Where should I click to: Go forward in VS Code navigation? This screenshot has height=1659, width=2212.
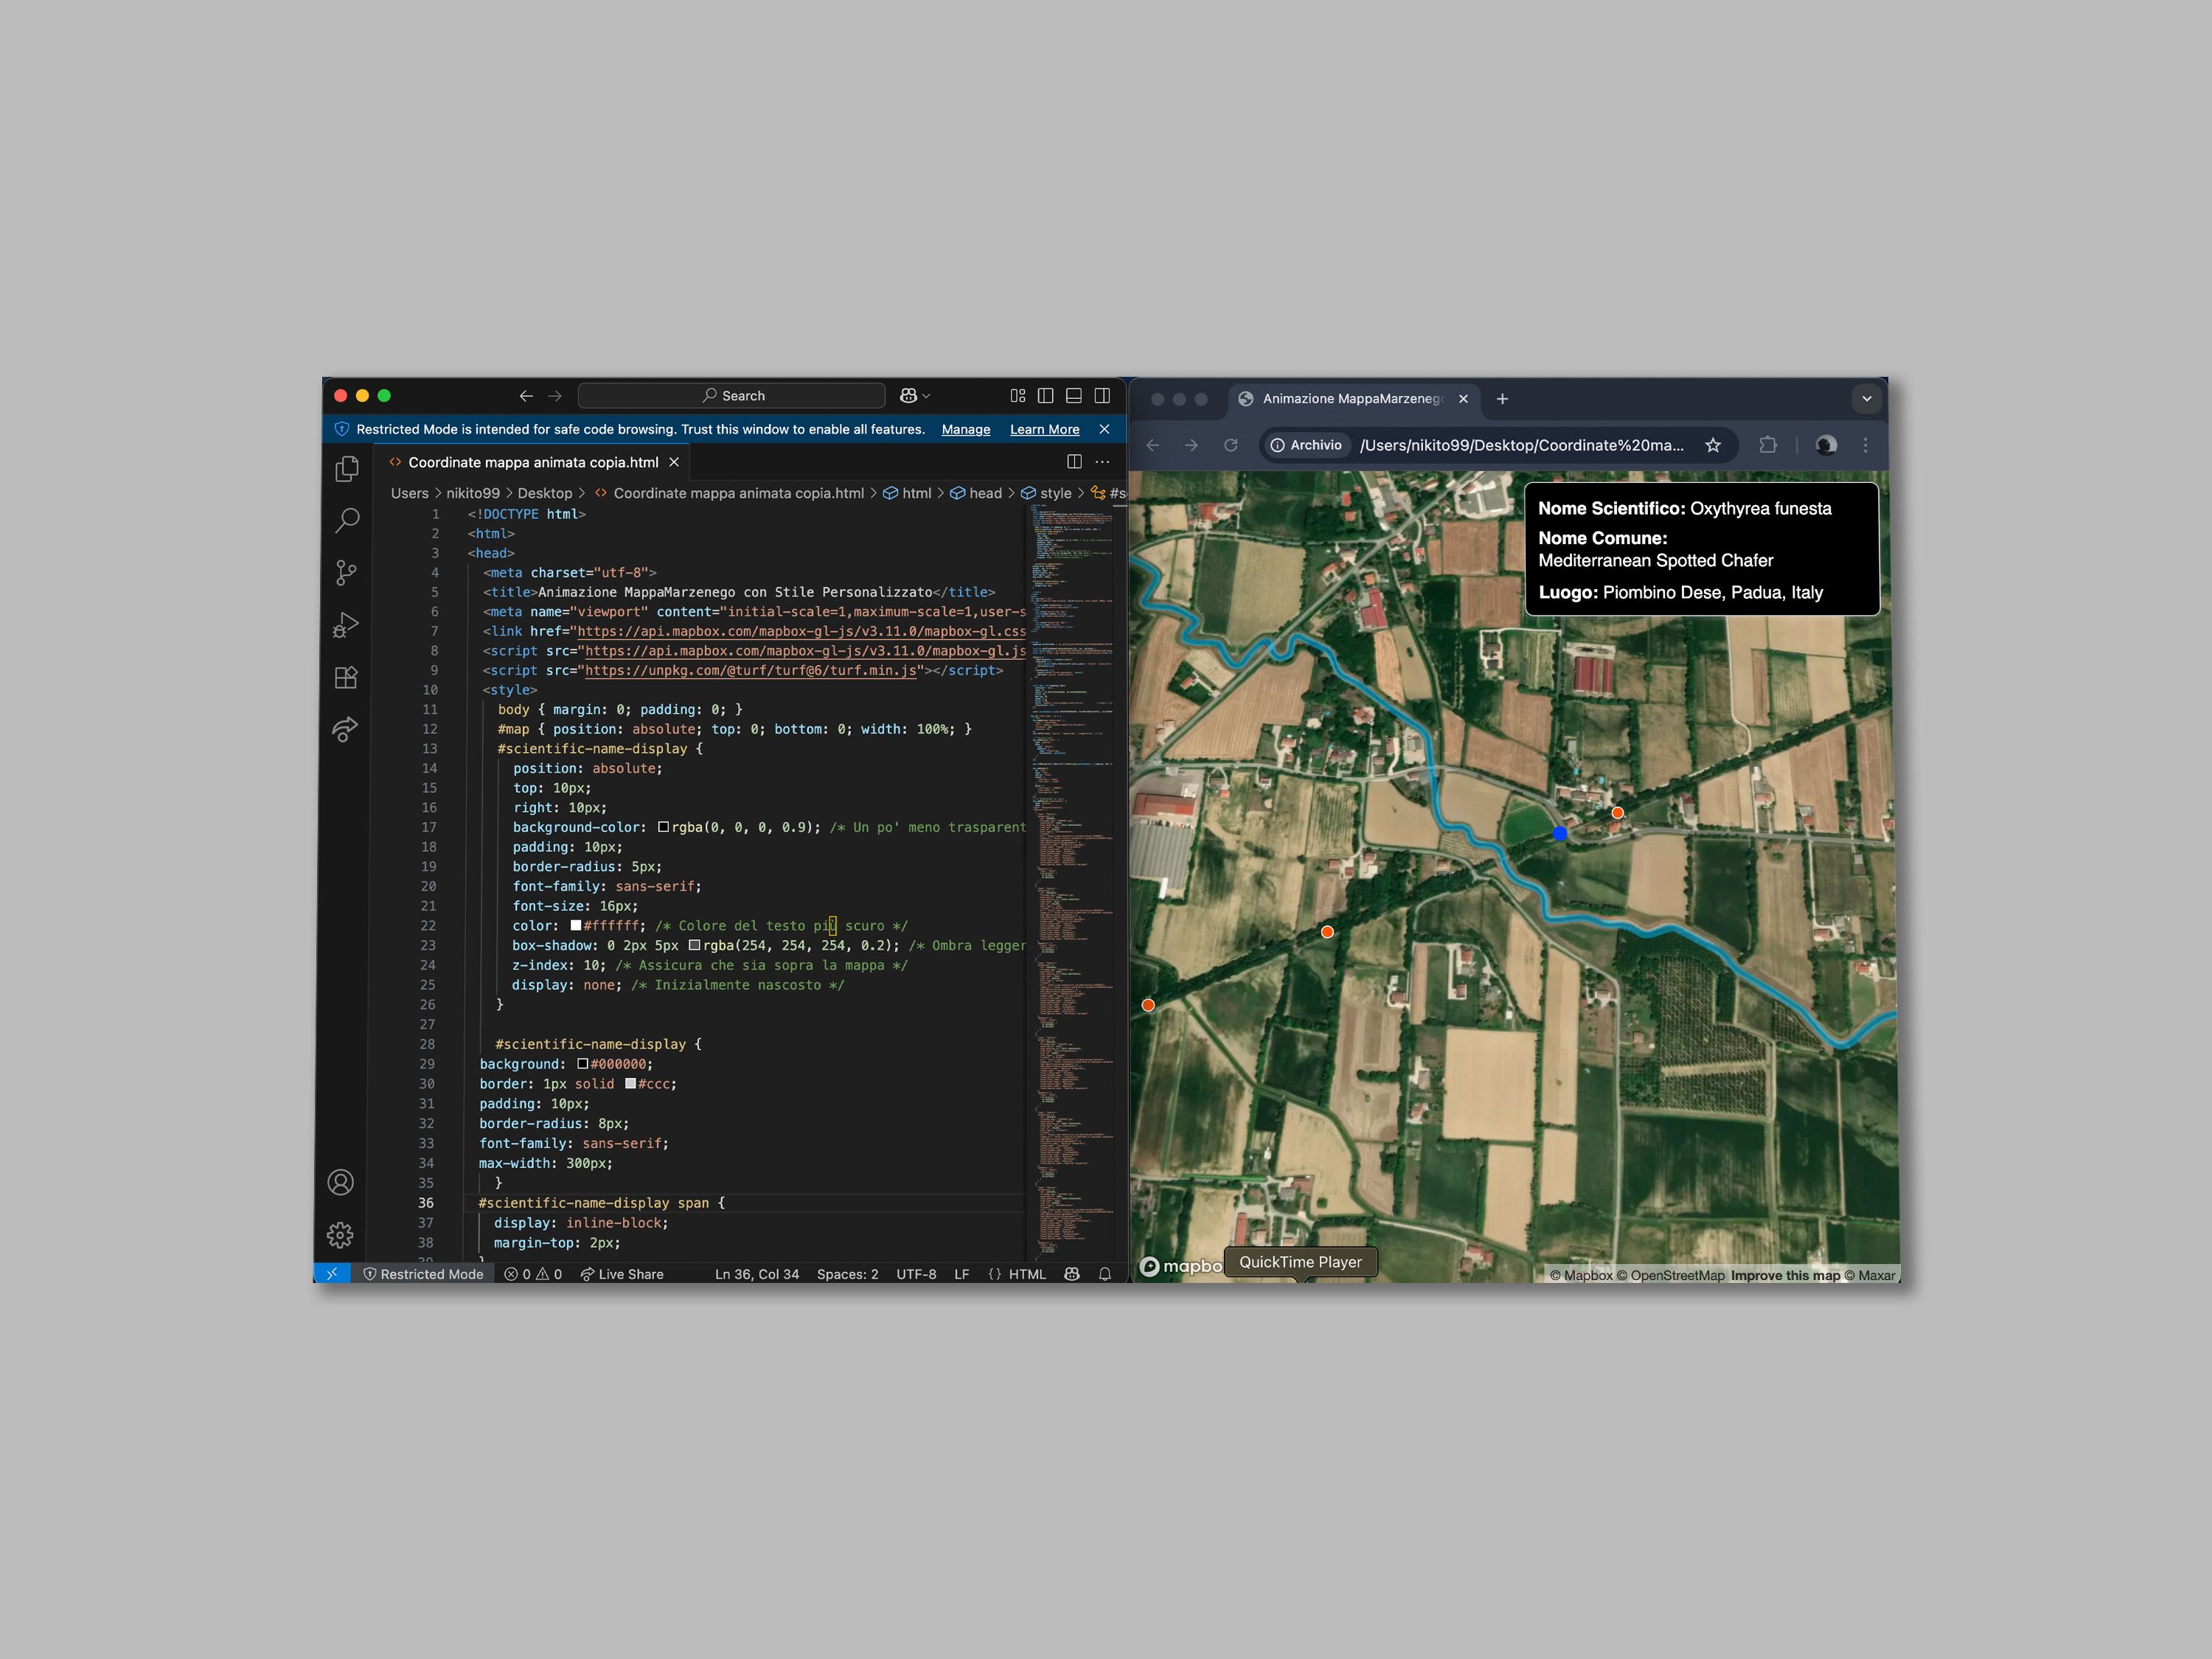pos(555,396)
